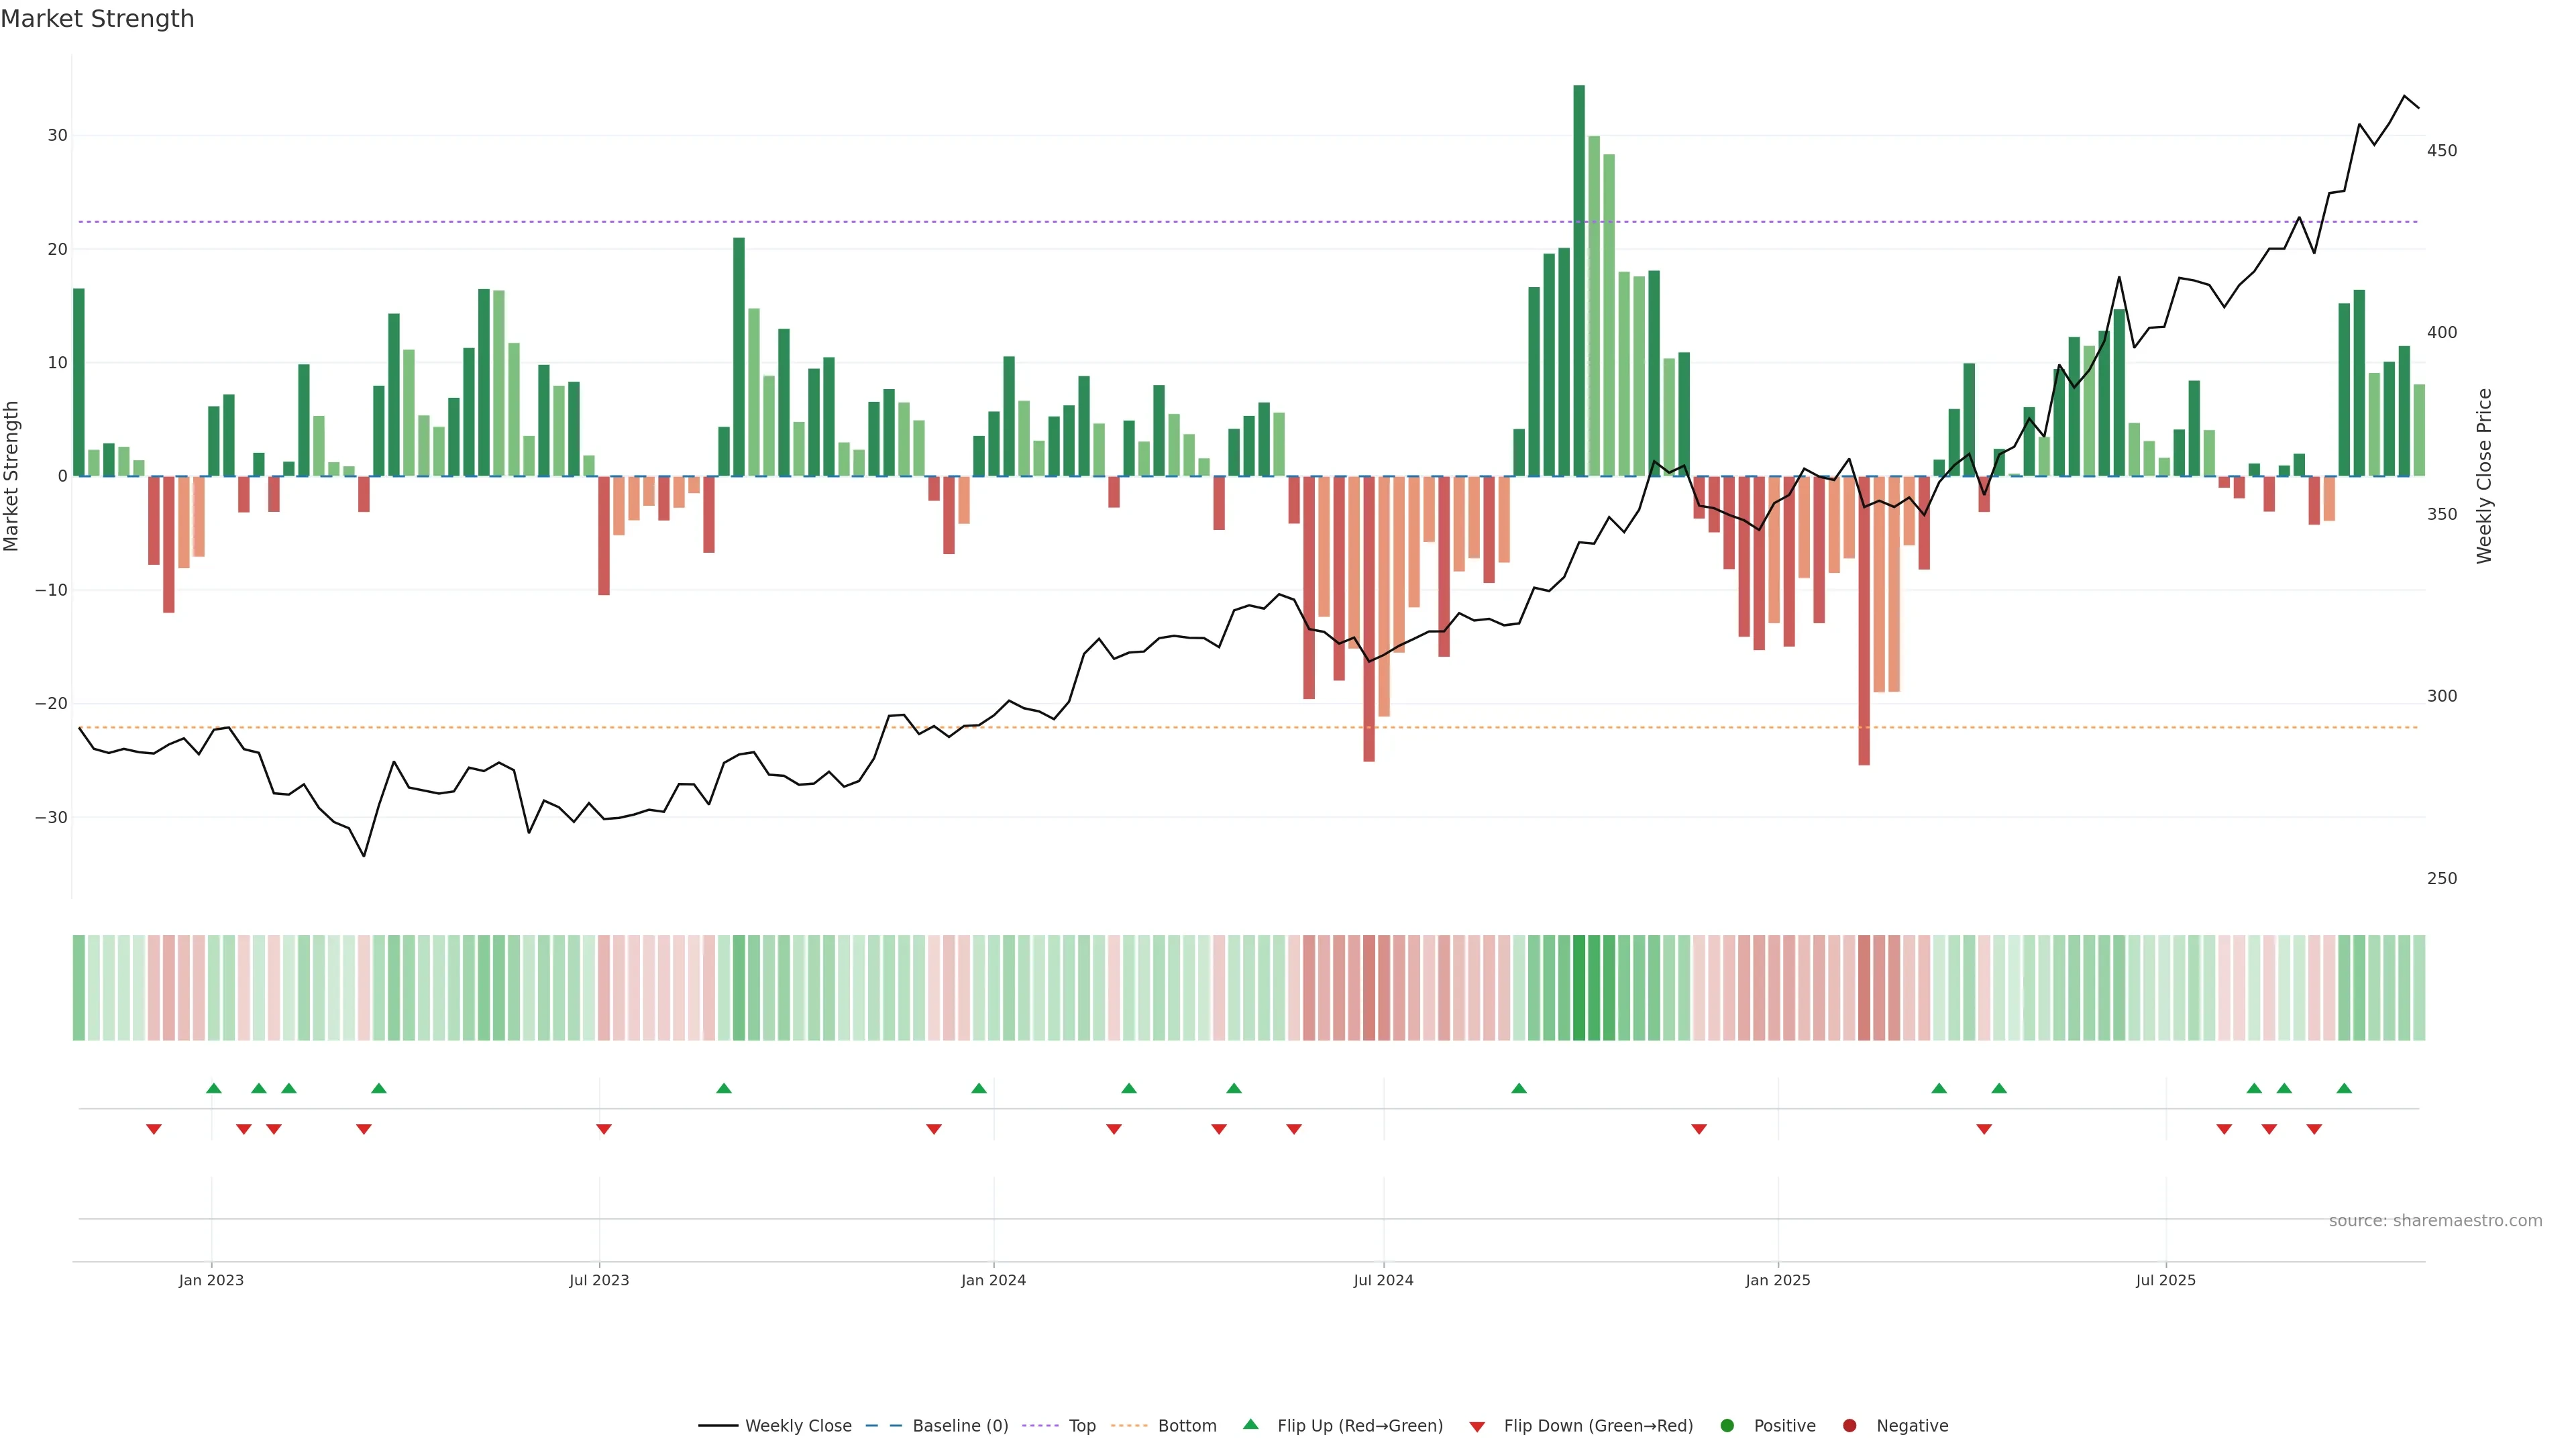Click the Negative red circle legend icon
This screenshot has width=2576, height=1449.
point(1849,1426)
